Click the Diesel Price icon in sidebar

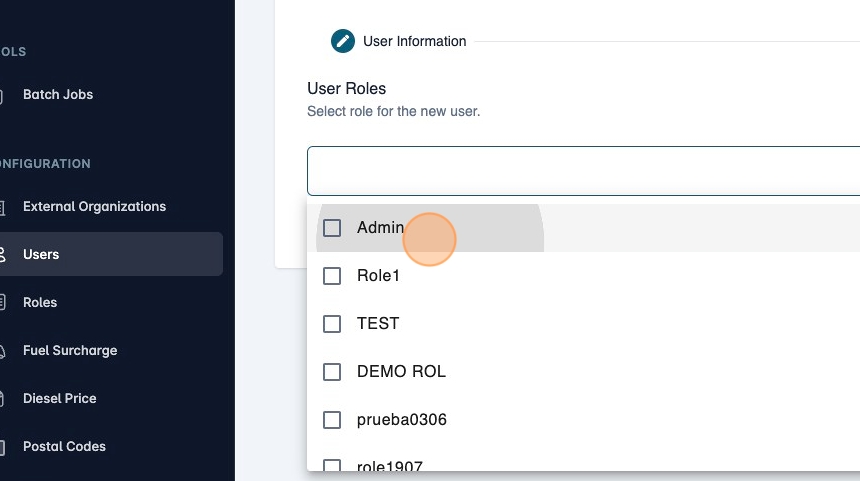tap(3, 399)
